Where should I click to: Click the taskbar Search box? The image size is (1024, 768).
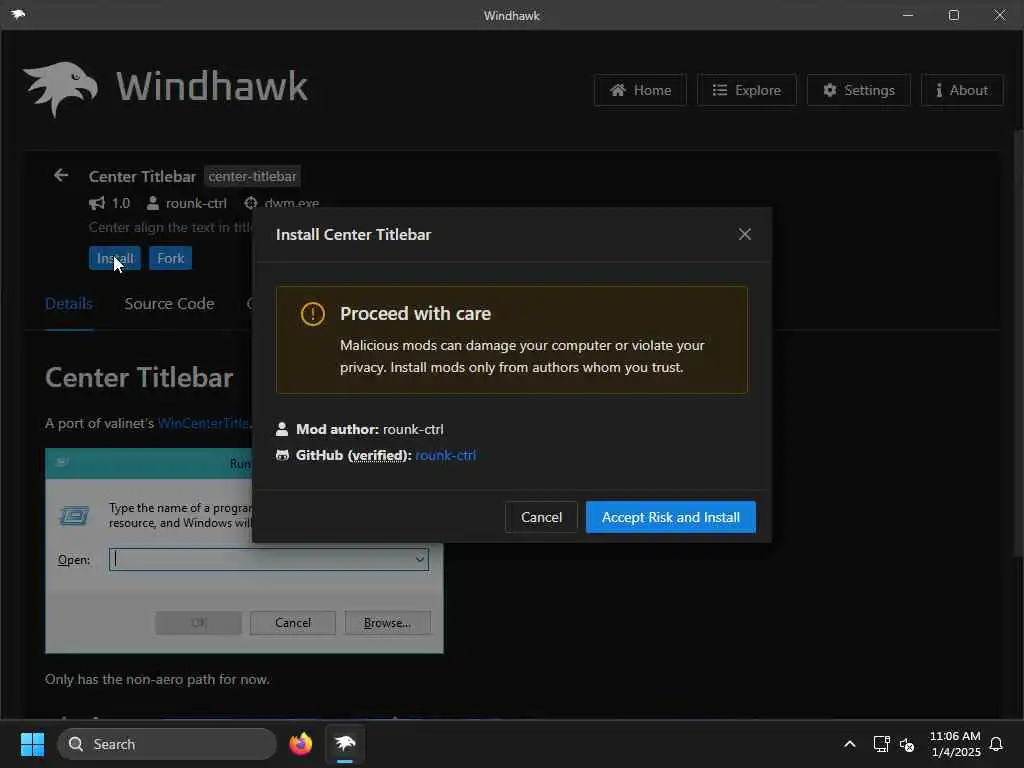167,744
